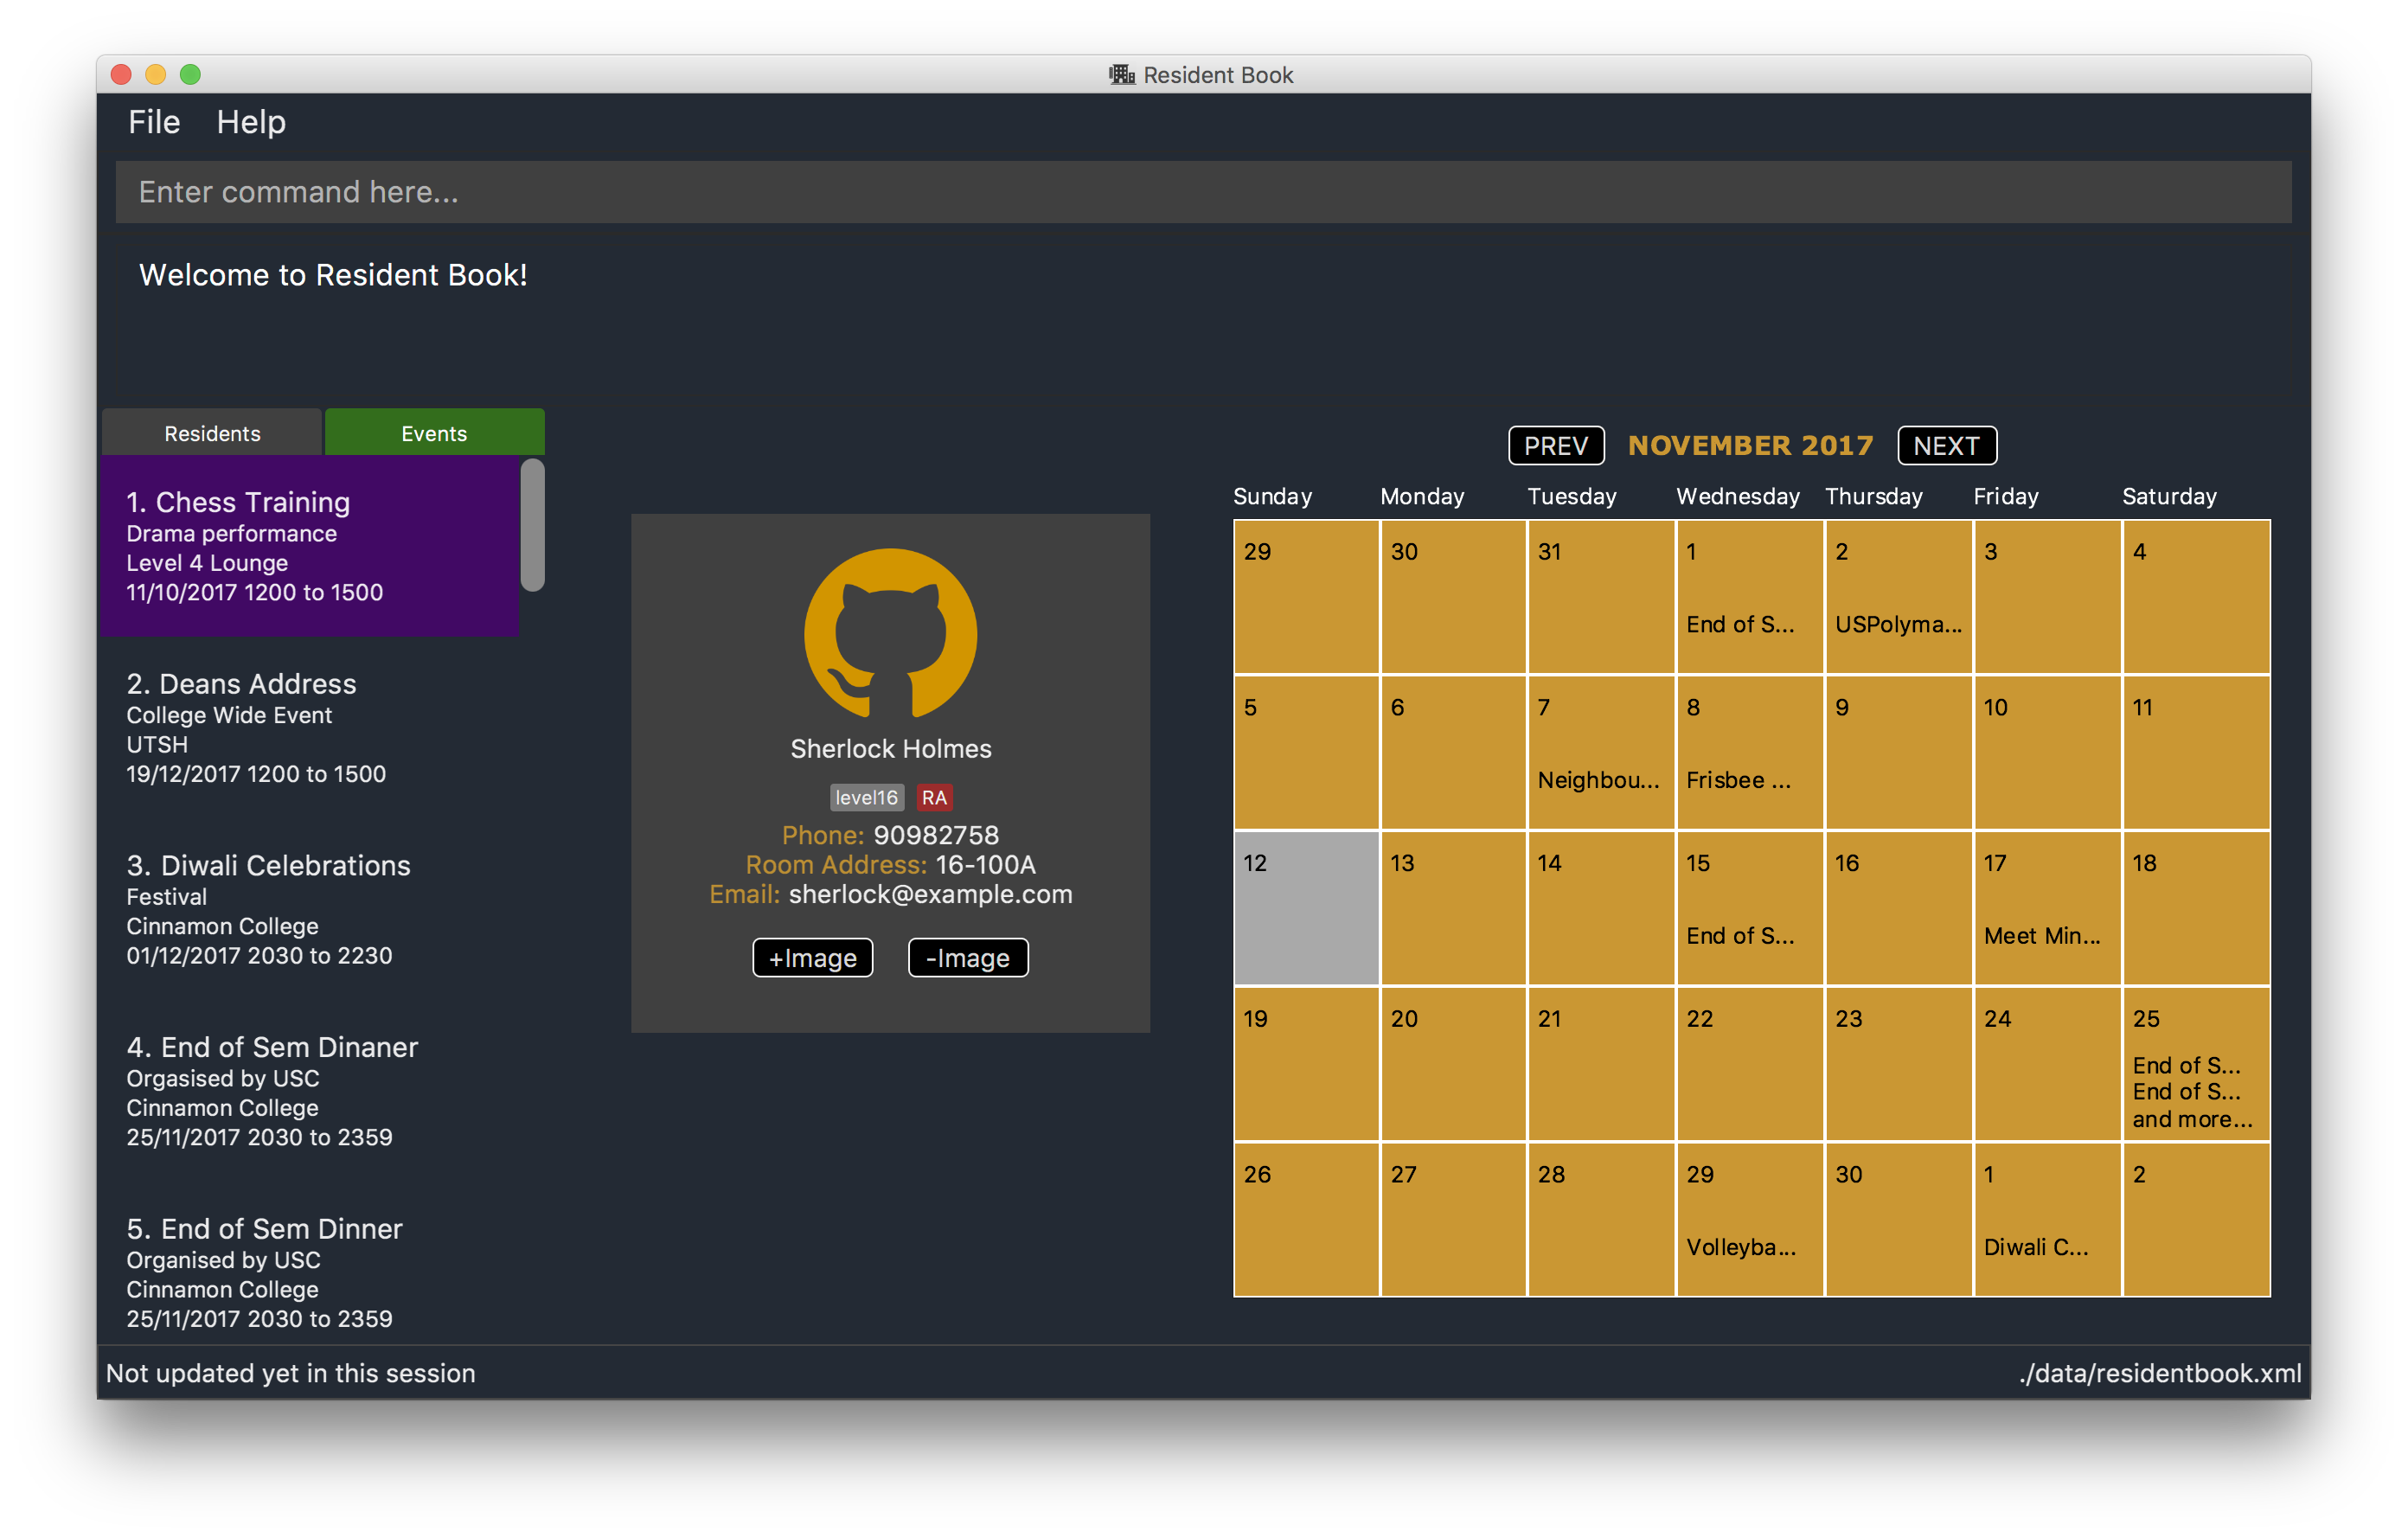Click the USPolyma... event on day 2
Viewport: 2408px width, 1538px height.
[1898, 624]
